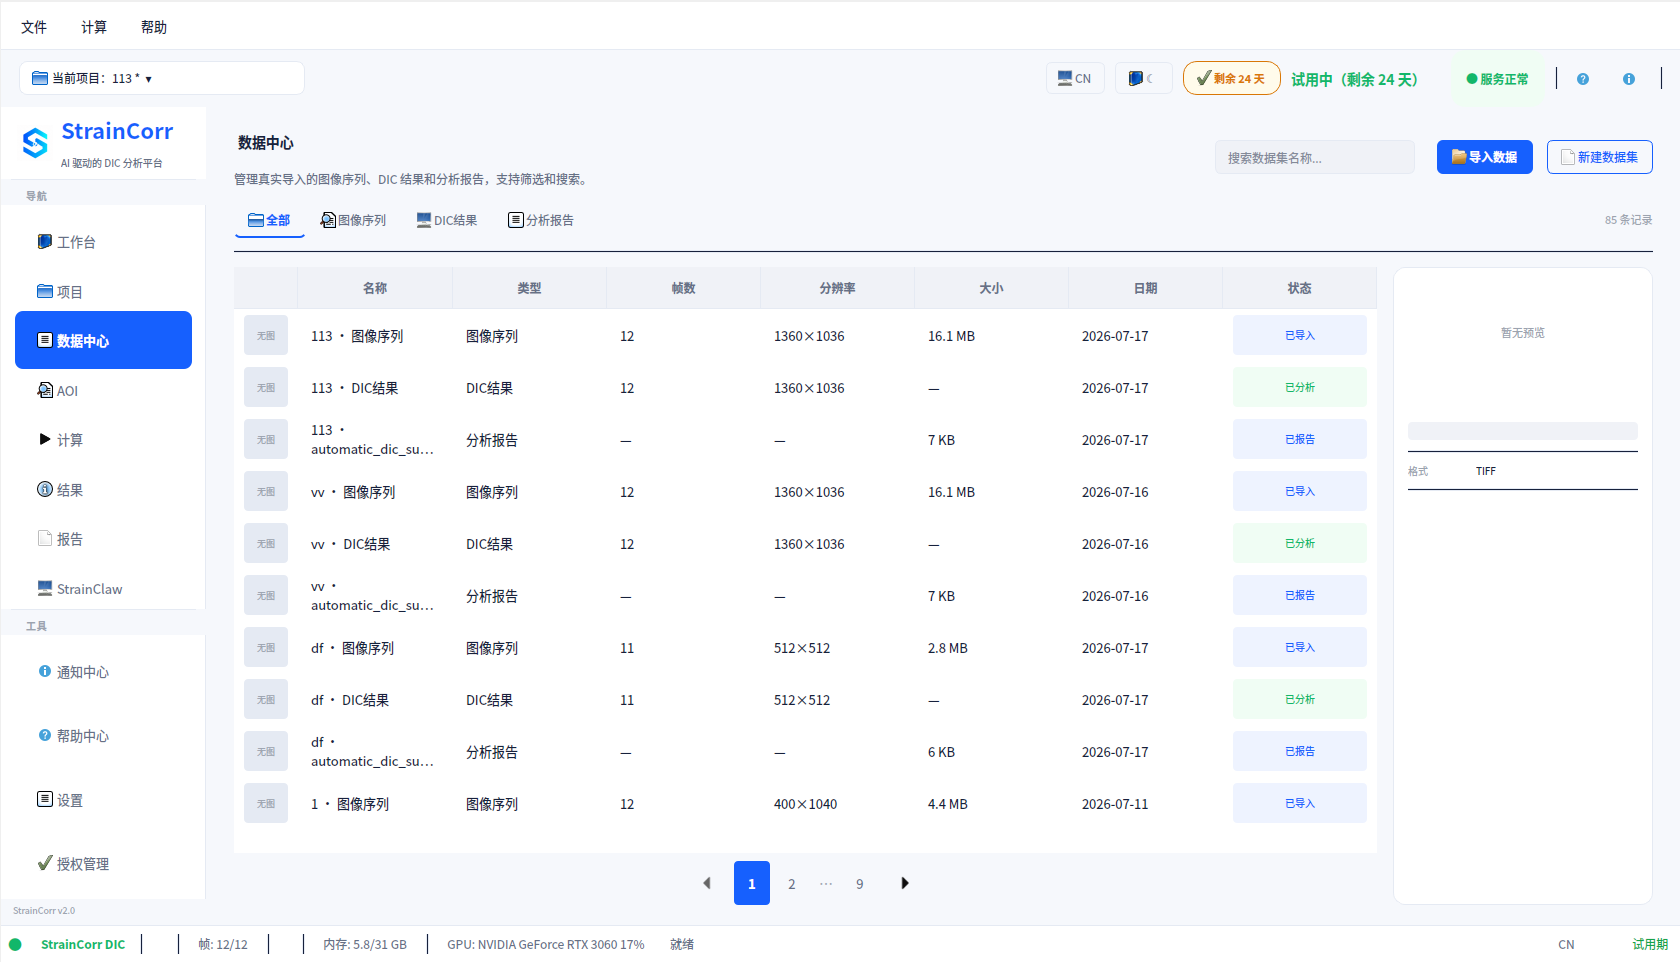The width and height of the screenshot is (1680, 962).
Task: Click the preview progress bar in right panel
Action: pos(1523,431)
